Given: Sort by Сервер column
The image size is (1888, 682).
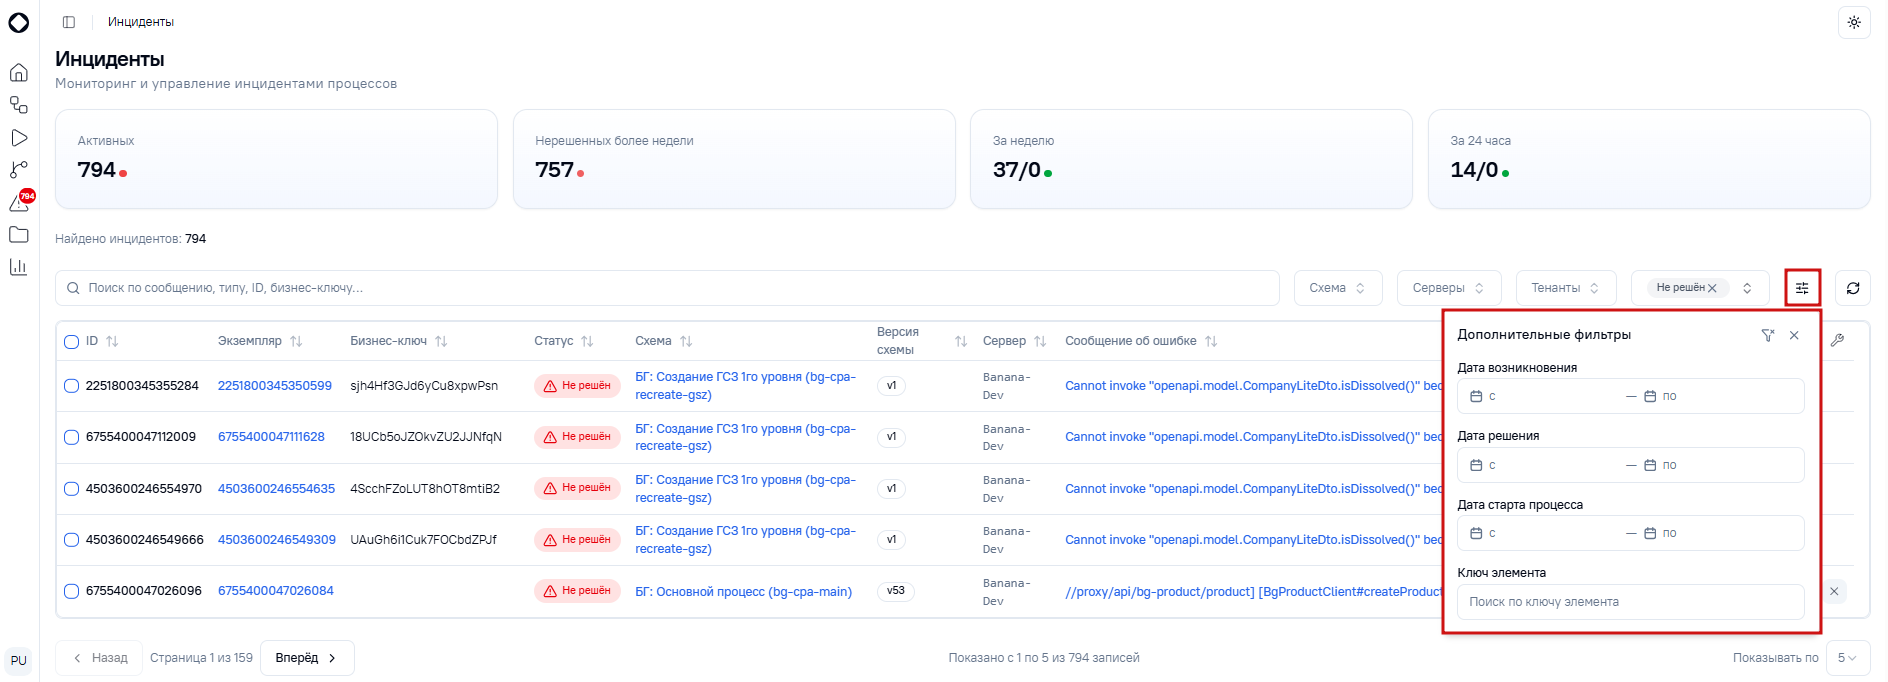Looking at the screenshot, I should click(x=1040, y=341).
